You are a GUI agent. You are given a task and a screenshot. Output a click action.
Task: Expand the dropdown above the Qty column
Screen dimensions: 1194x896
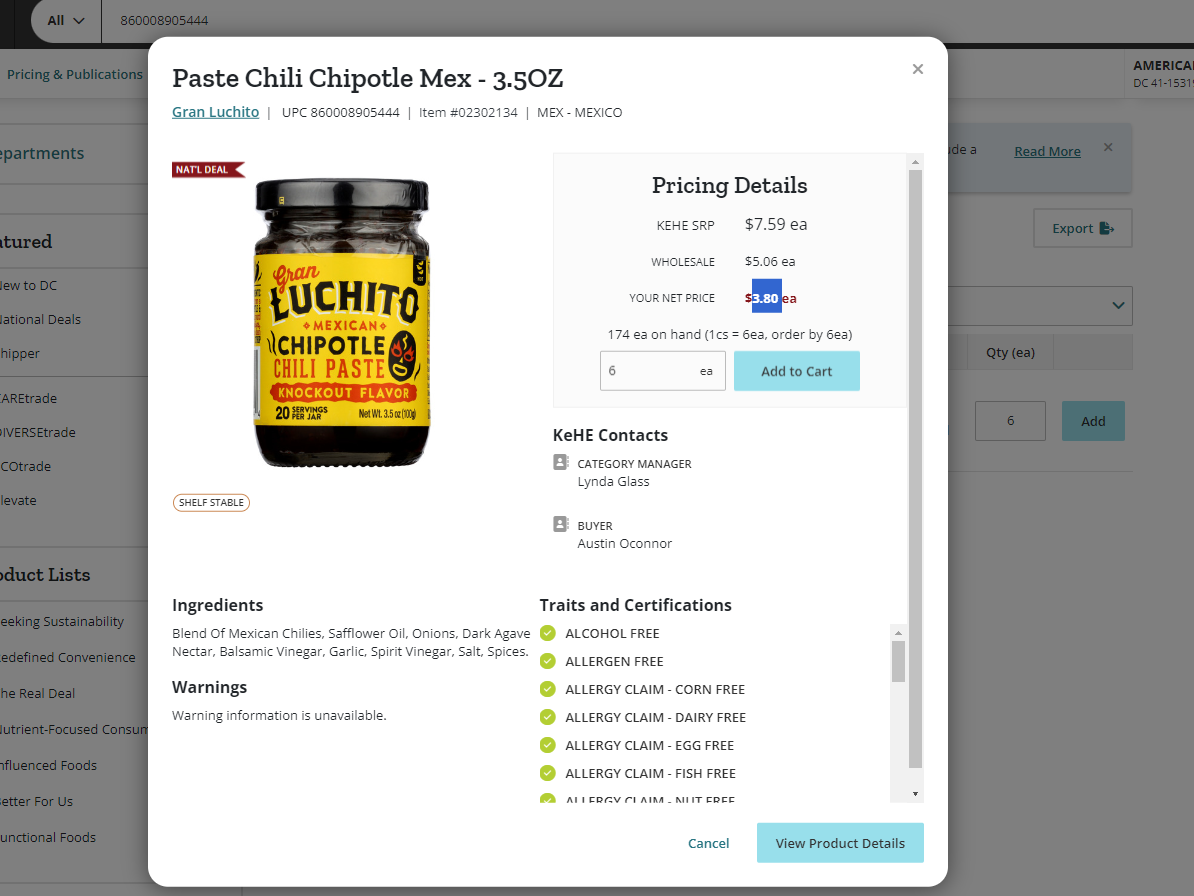(x=1118, y=305)
